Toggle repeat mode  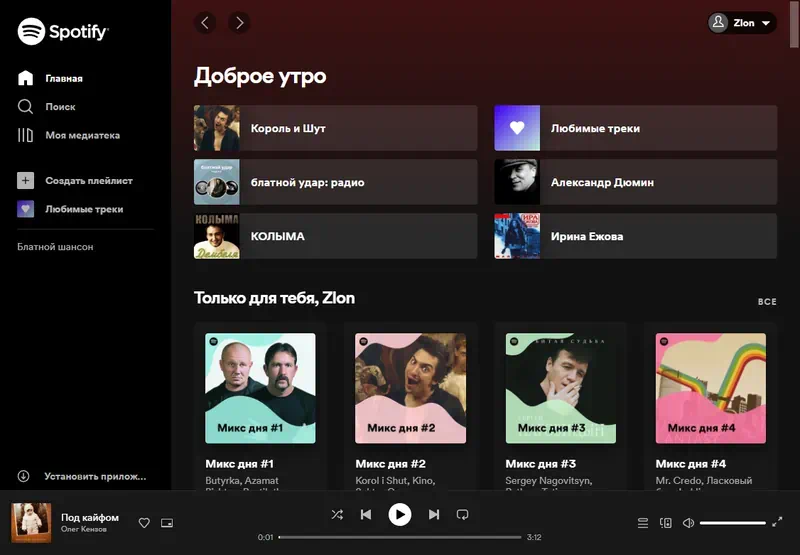[x=462, y=515]
